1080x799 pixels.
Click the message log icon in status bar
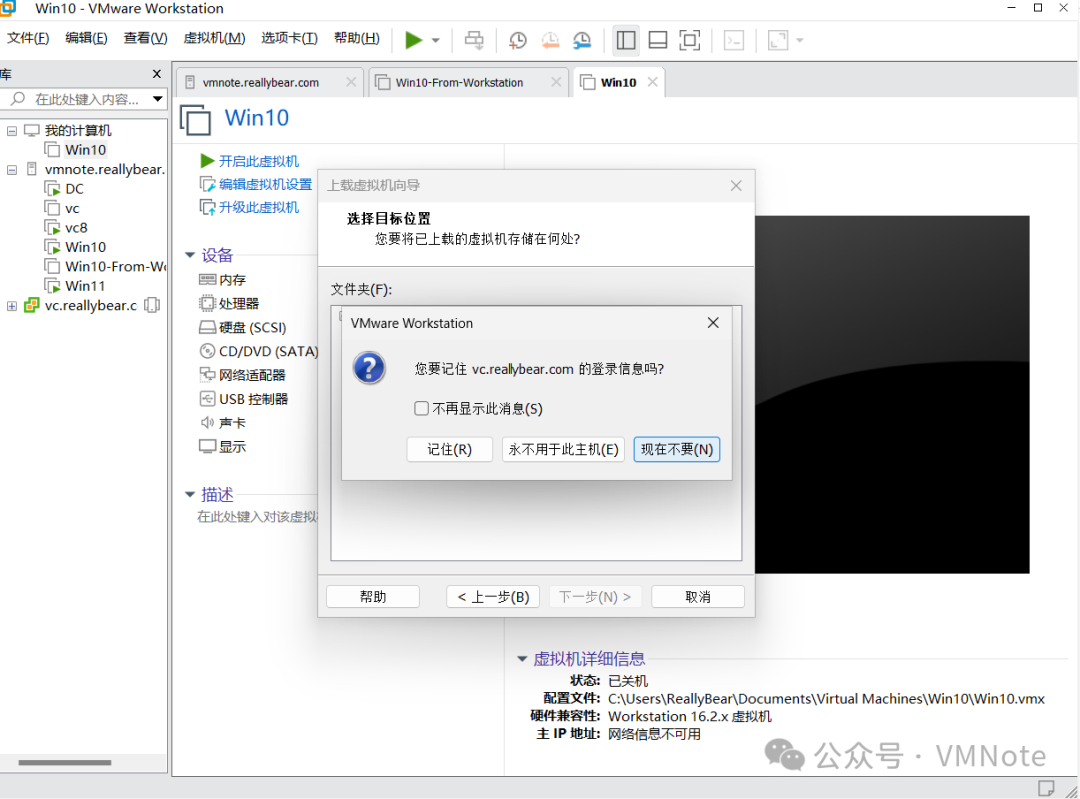tap(1046, 787)
